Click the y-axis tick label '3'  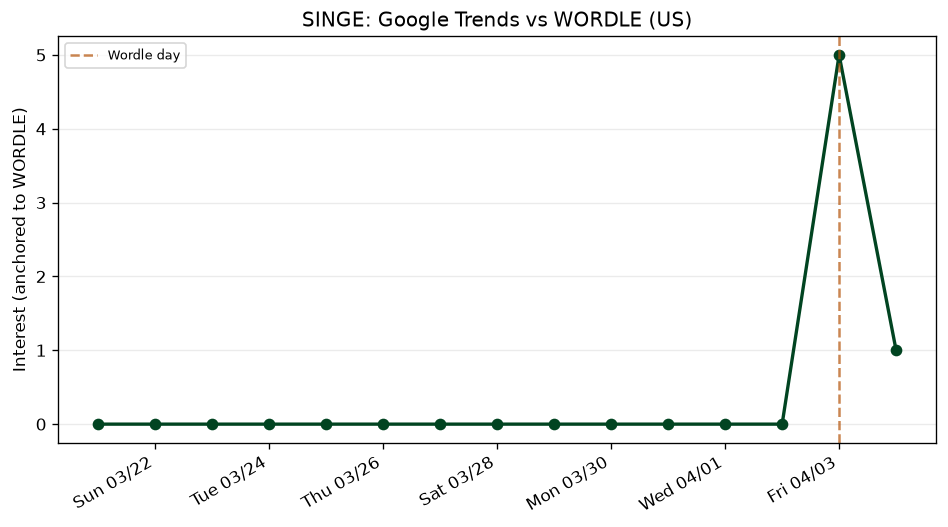coord(41,203)
